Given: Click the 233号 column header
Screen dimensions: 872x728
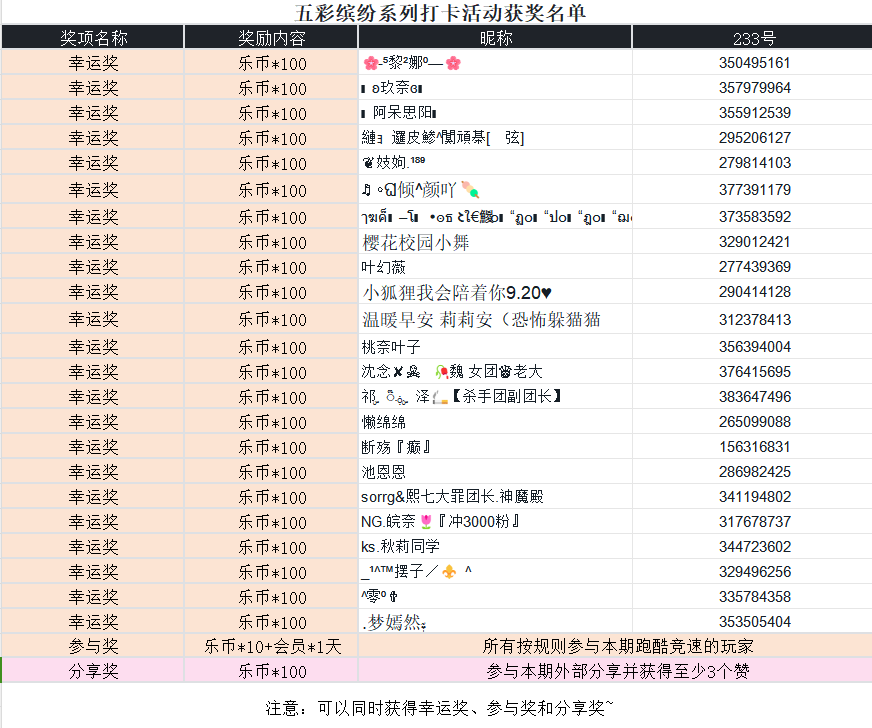Looking at the screenshot, I should click(754, 38).
